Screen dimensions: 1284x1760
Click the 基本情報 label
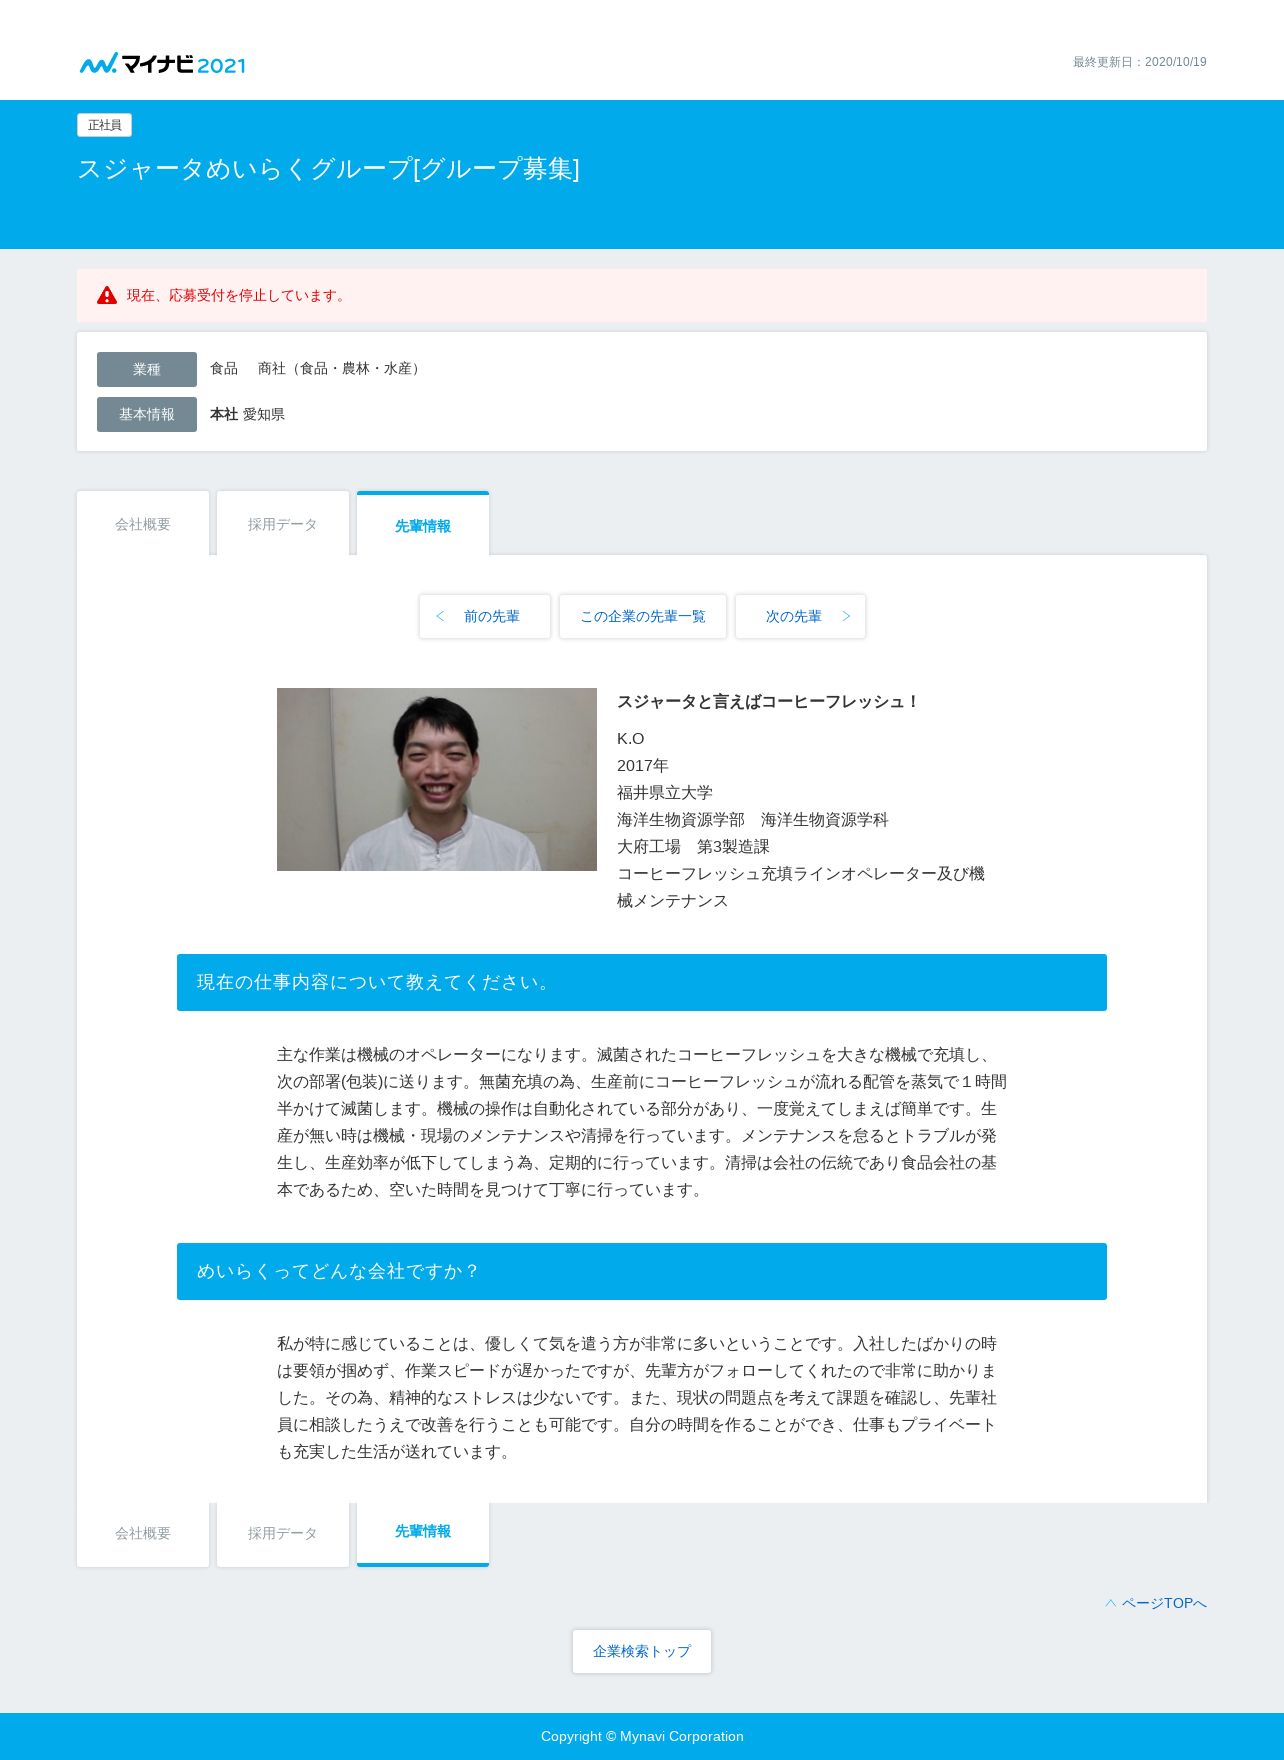(147, 414)
